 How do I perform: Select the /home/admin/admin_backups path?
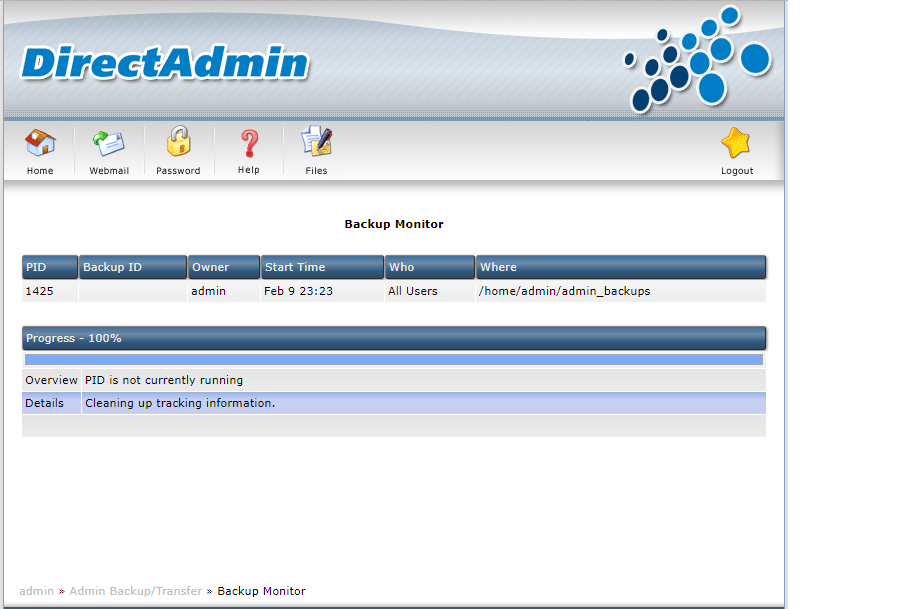point(564,291)
